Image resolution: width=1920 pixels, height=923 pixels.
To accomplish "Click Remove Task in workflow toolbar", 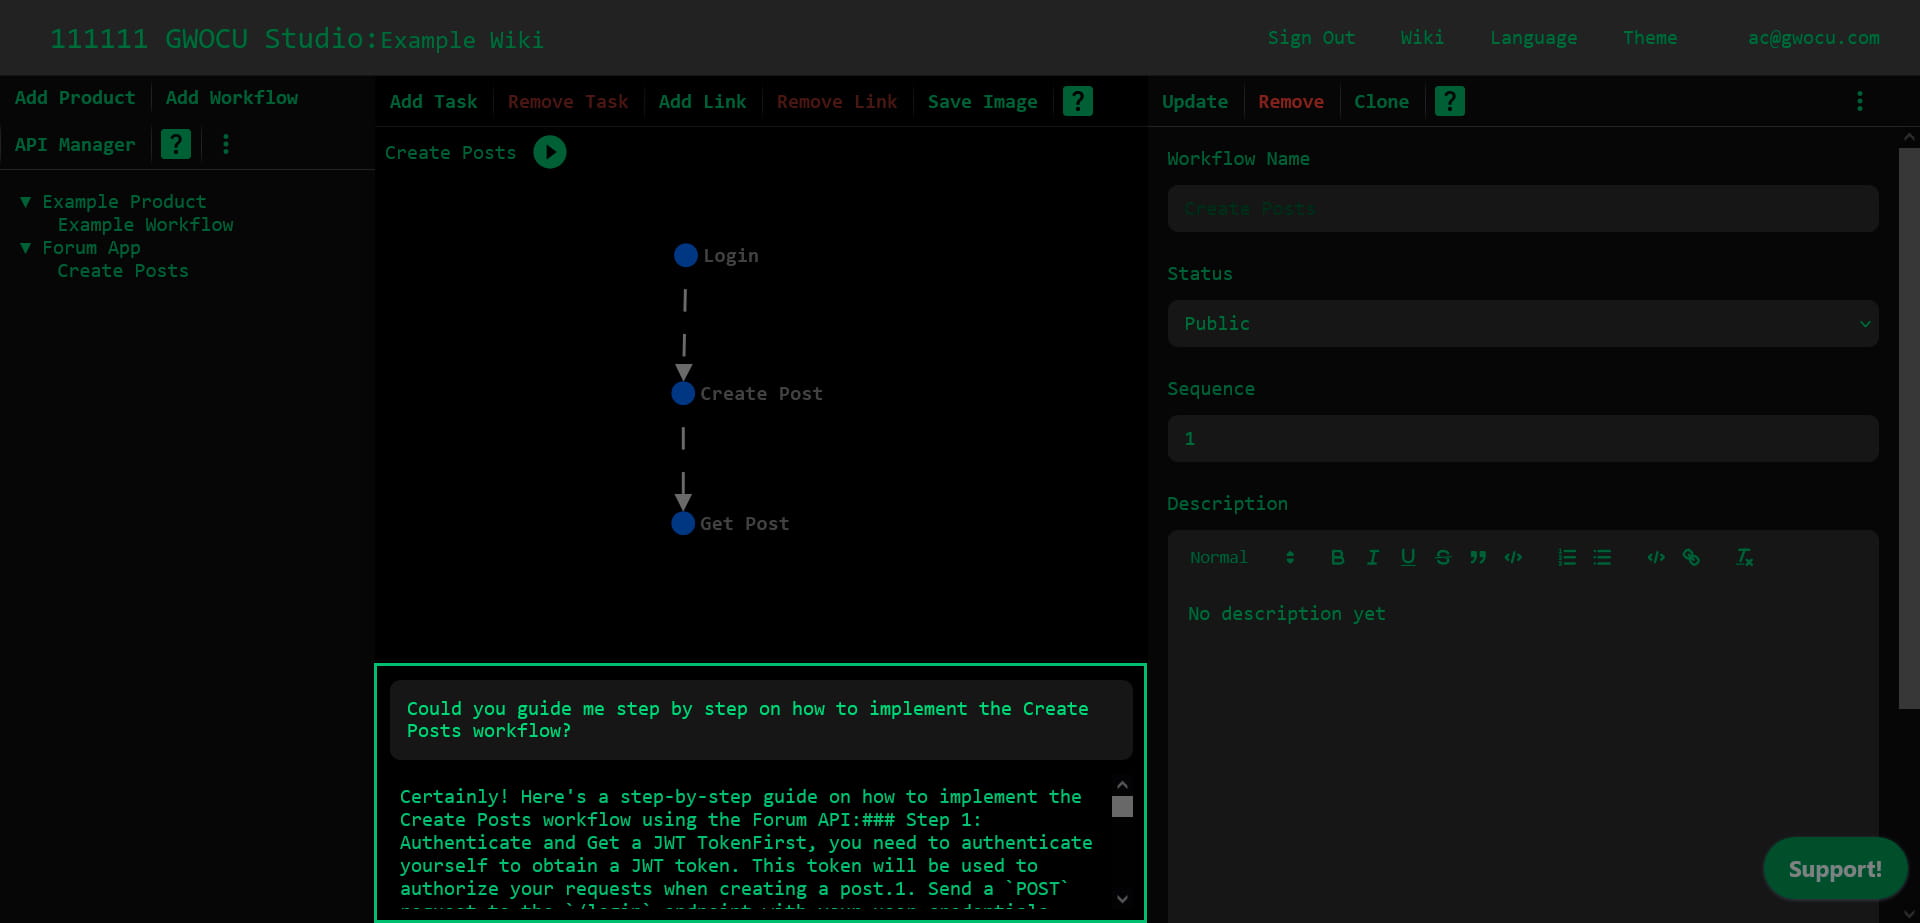I will pyautogui.click(x=568, y=101).
